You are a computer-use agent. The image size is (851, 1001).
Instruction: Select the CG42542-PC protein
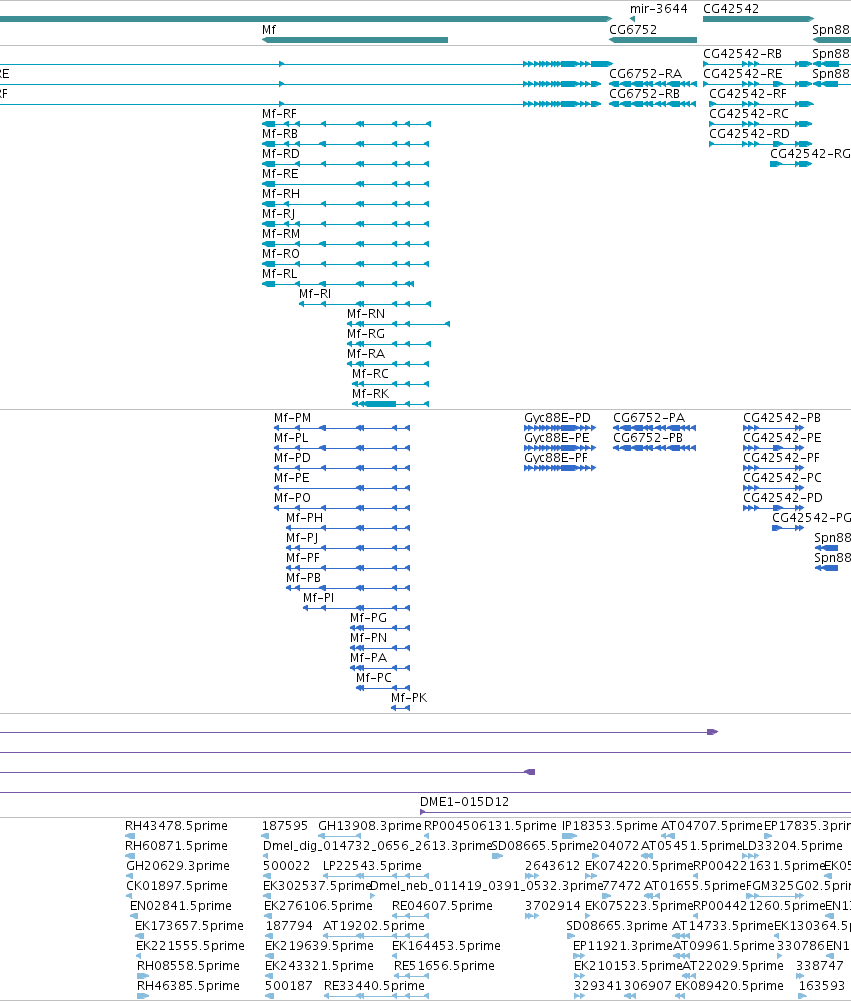(773, 488)
